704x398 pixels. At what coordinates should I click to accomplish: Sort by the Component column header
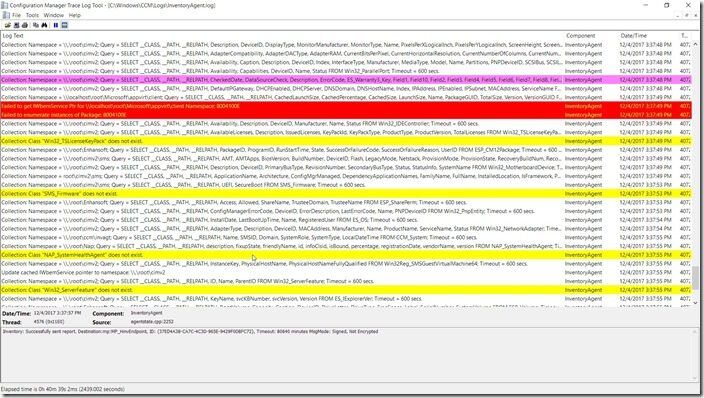coord(590,35)
